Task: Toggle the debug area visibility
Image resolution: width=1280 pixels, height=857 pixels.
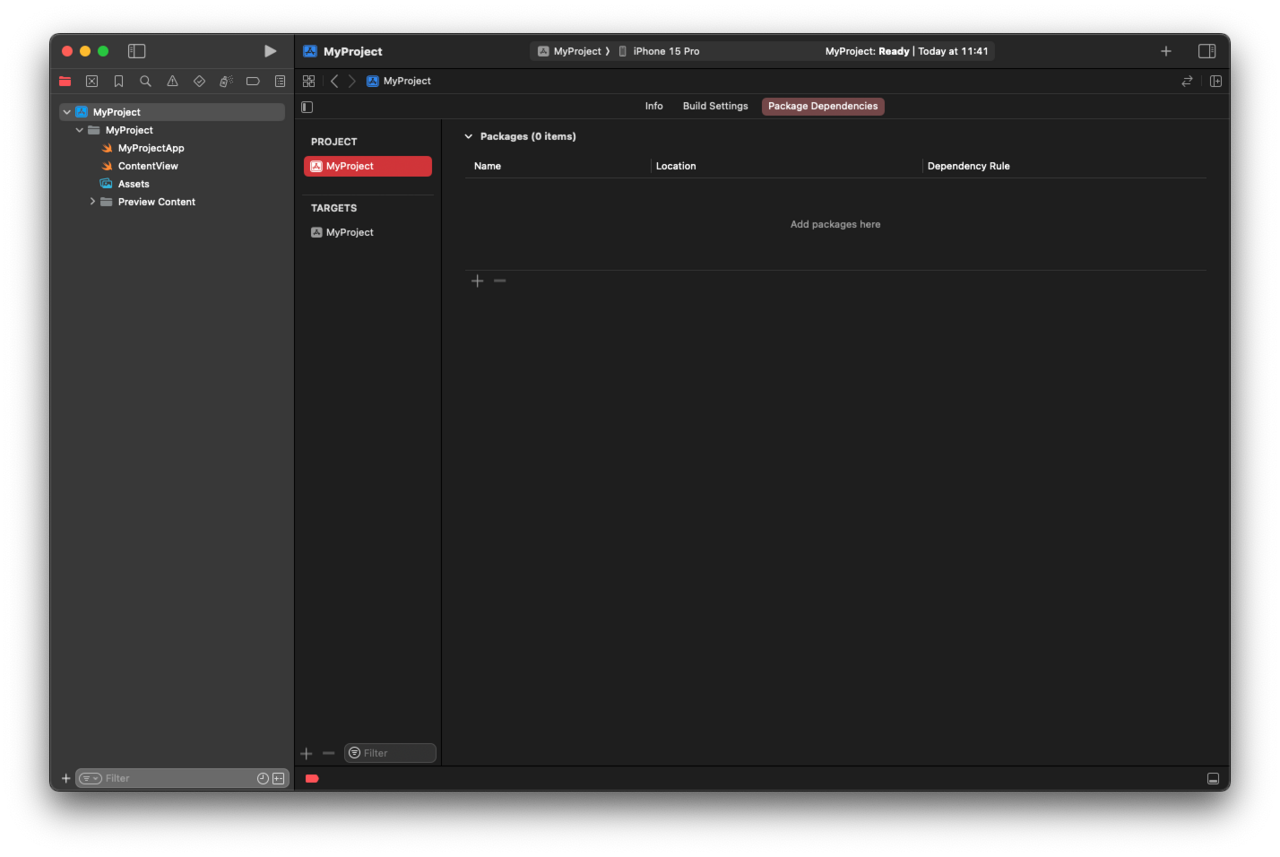Action: (x=1213, y=778)
